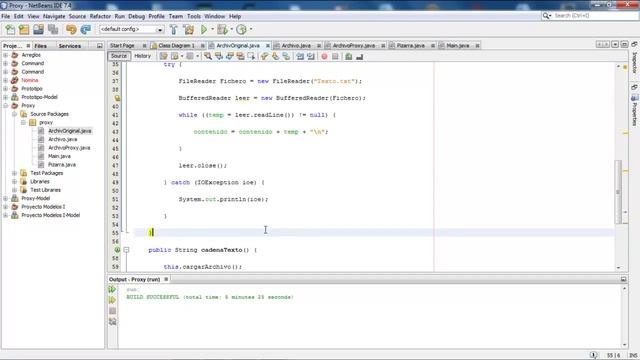Select Prototipo-Model project in tree
The height and width of the screenshot is (360, 640).
pos(39,97)
